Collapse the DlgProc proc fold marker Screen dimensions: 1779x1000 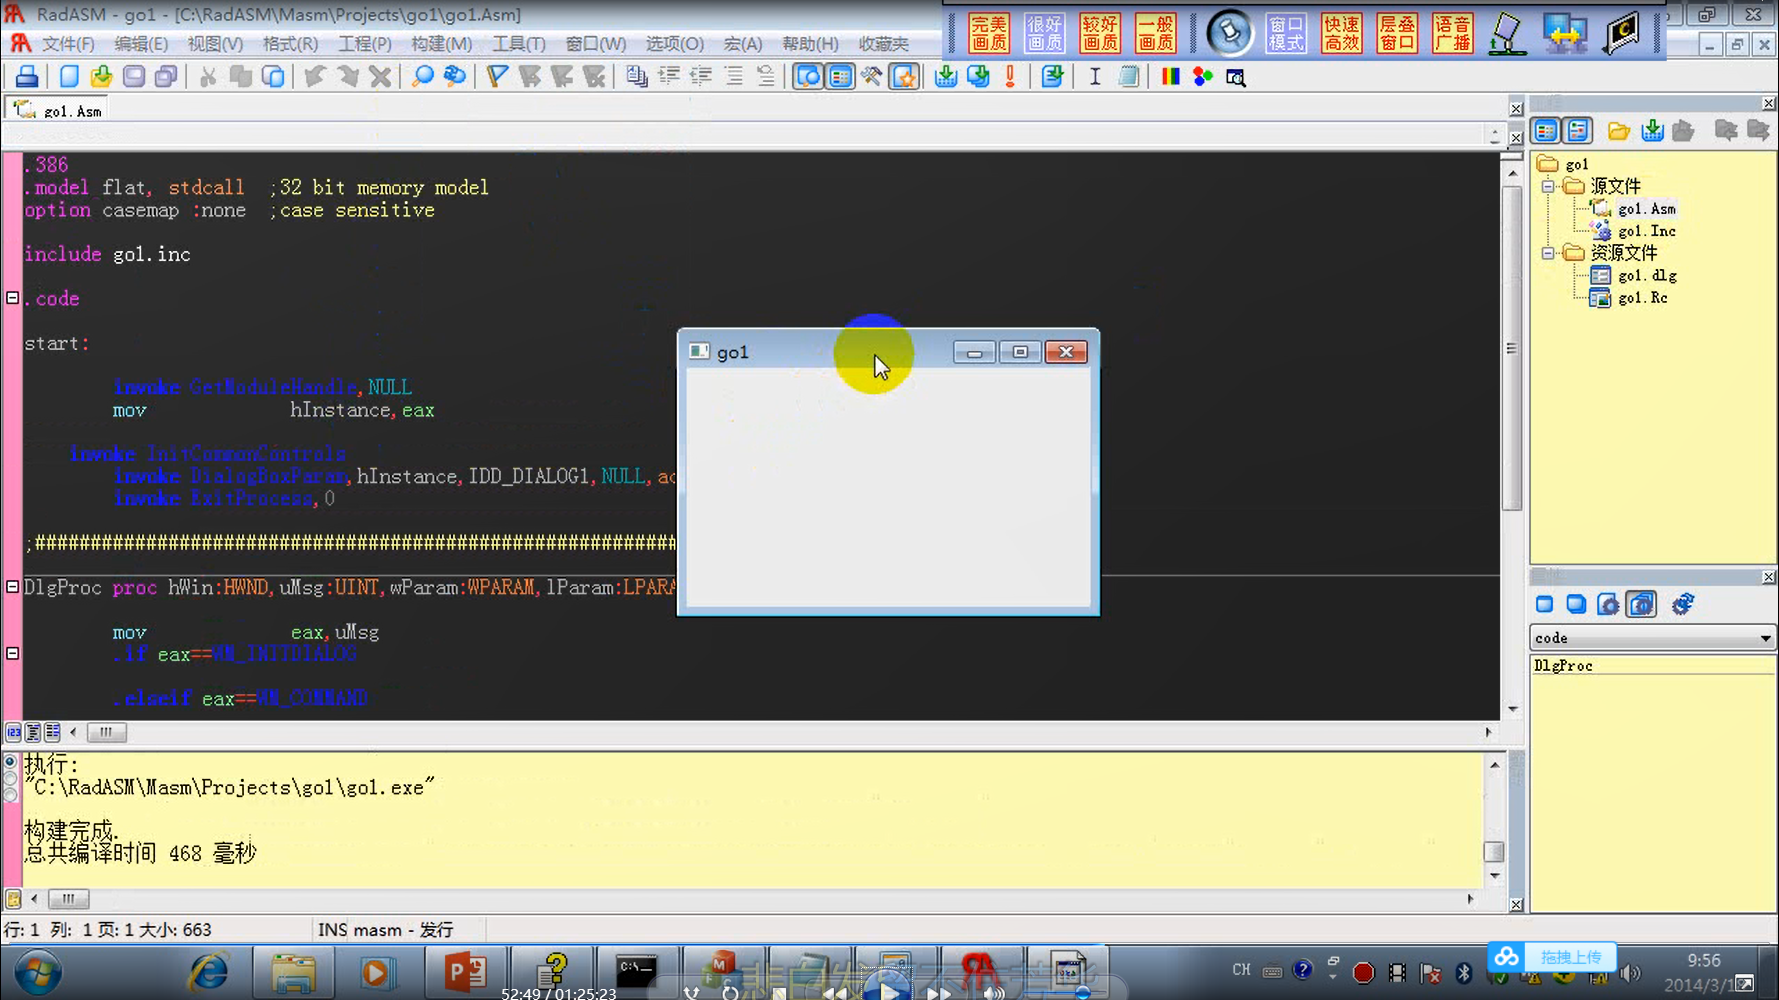pos(13,587)
